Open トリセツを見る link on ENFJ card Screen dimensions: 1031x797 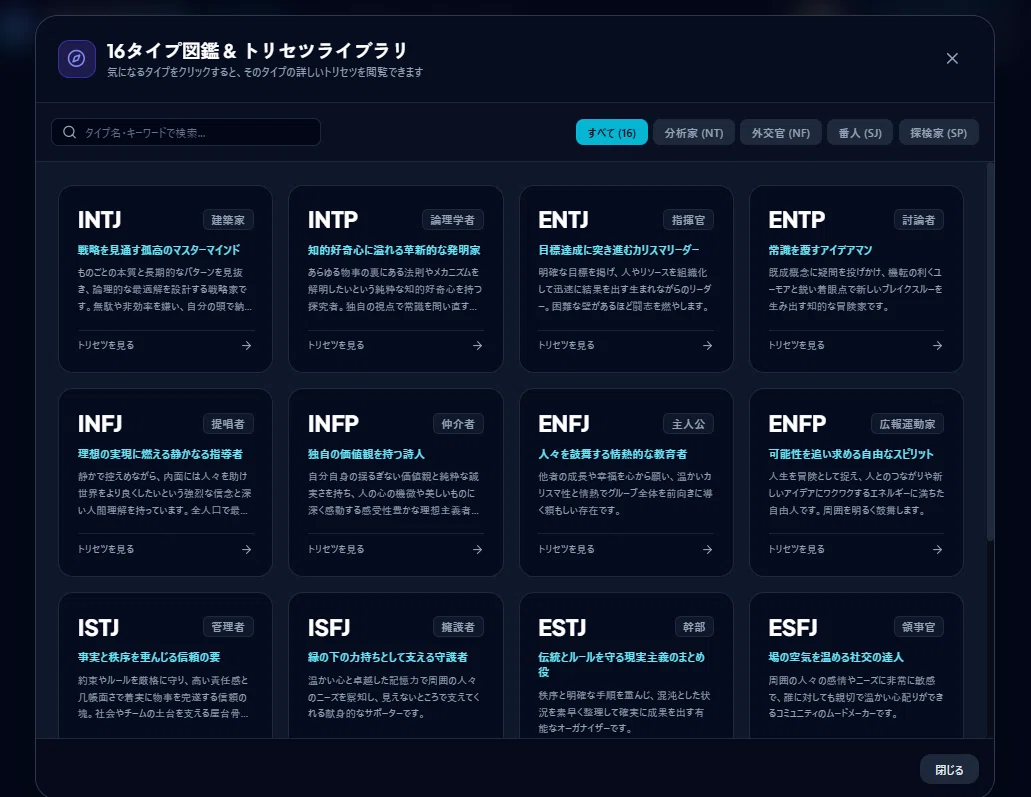pyautogui.click(x=566, y=549)
